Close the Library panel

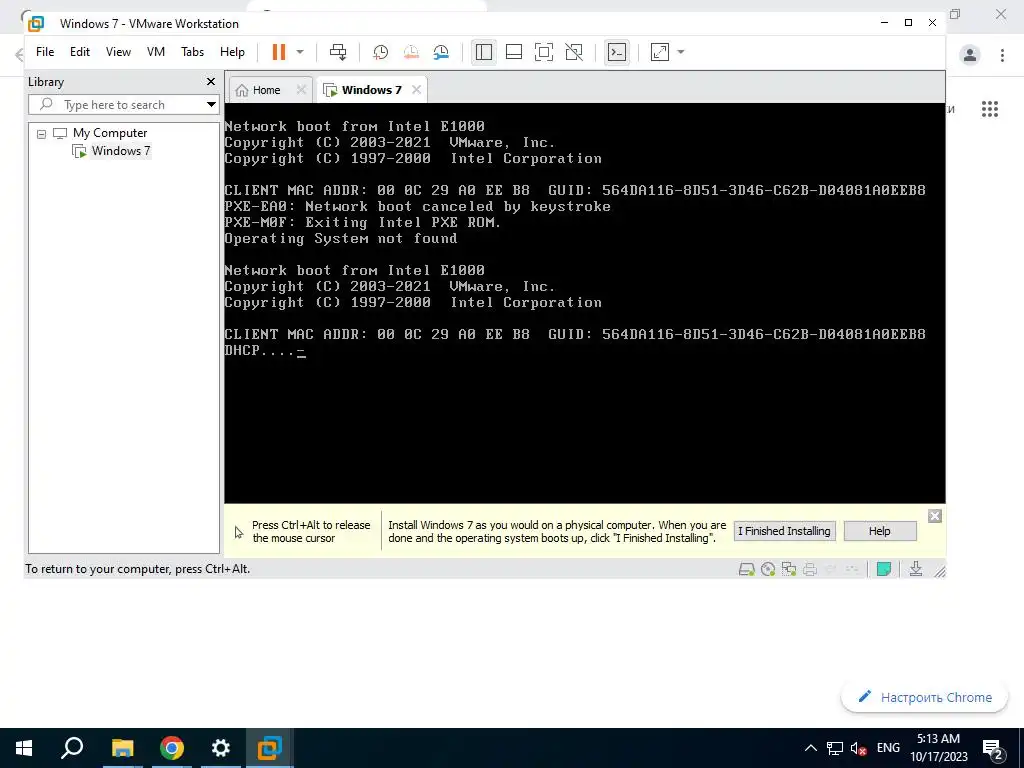pyautogui.click(x=210, y=82)
